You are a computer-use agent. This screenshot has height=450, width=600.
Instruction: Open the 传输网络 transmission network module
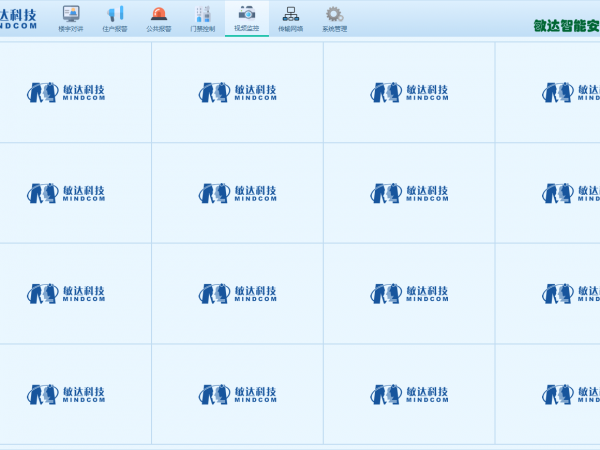(290, 18)
